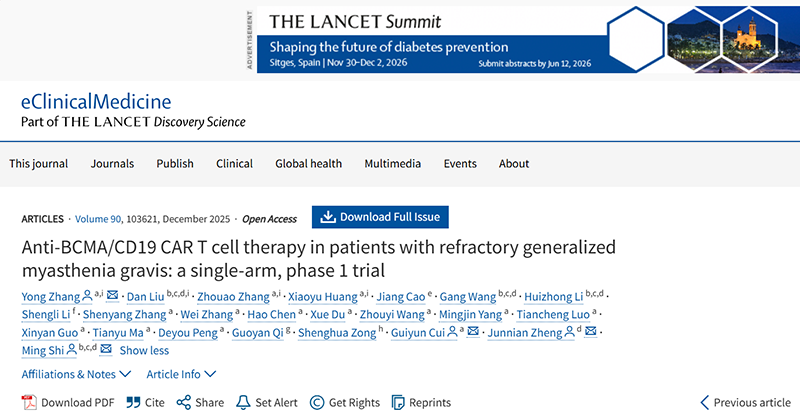Collapse author list with Show less

(x=144, y=350)
